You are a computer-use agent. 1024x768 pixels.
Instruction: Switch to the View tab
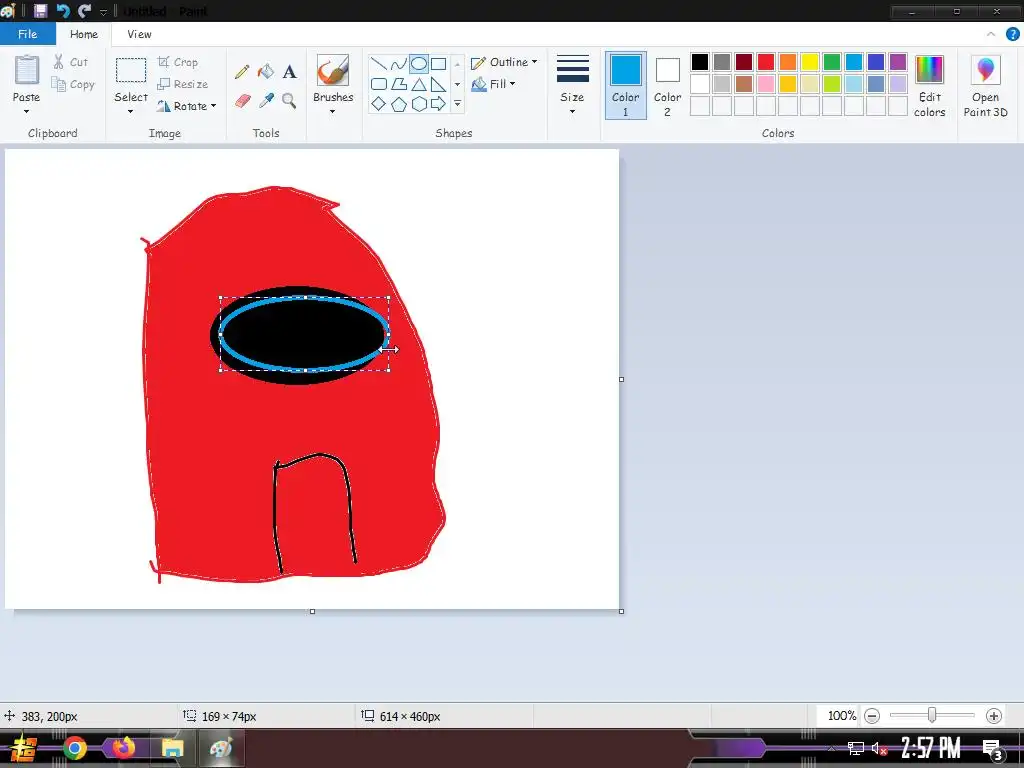[139, 34]
